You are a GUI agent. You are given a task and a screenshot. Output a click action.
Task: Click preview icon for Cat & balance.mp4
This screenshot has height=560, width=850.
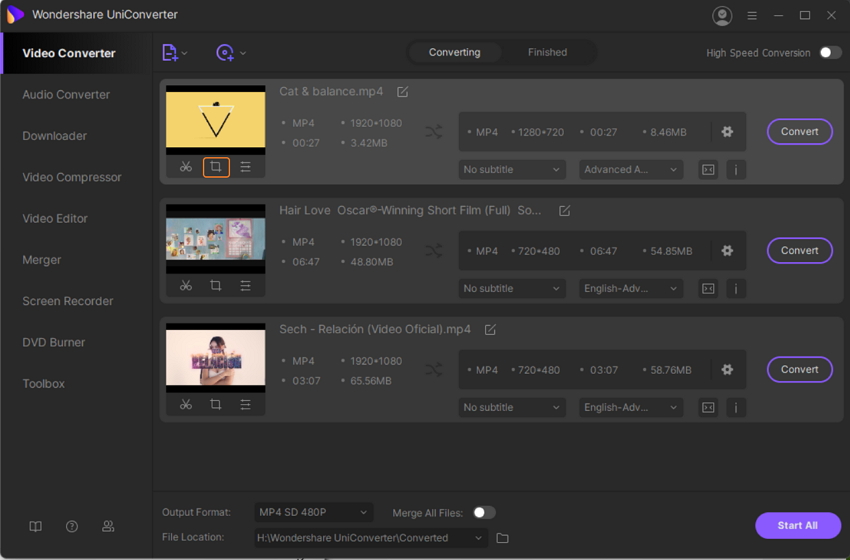coord(709,170)
